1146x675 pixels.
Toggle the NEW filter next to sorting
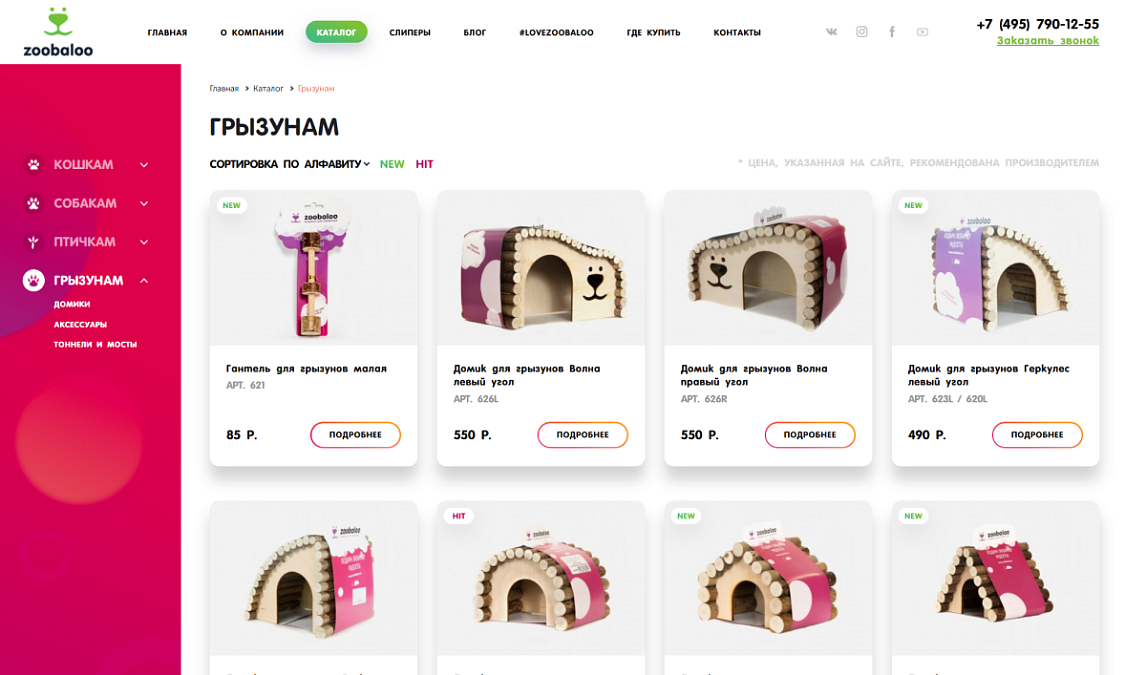(x=392, y=164)
